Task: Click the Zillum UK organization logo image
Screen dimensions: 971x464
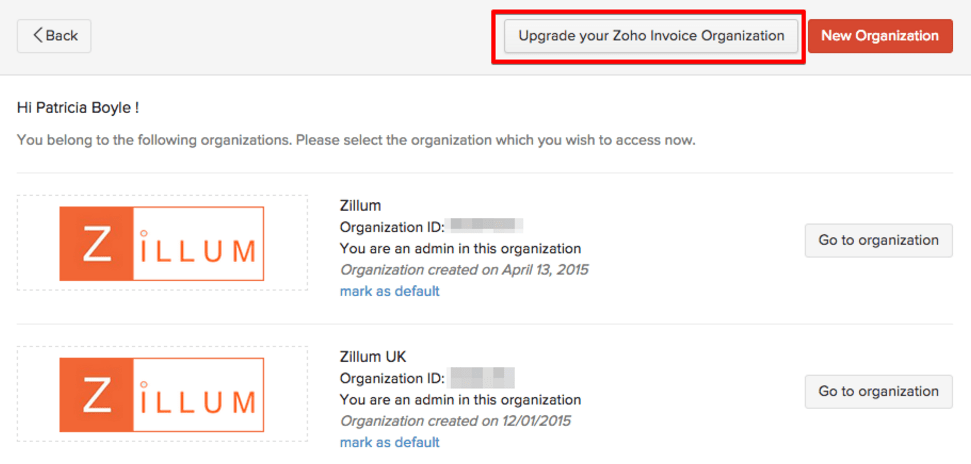Action: pos(162,394)
